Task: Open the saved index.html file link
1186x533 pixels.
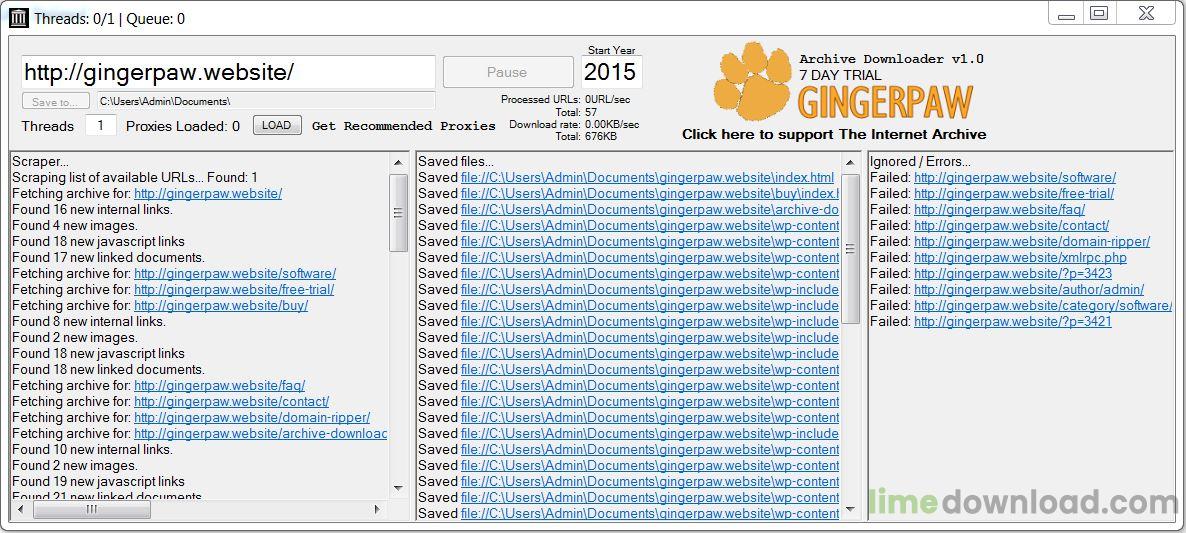Action: (647, 178)
